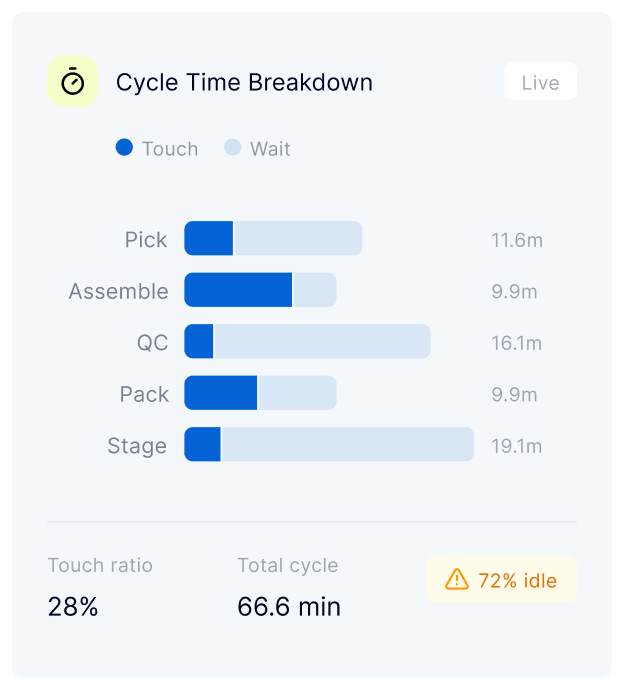
Task: Toggle the Touch legend dot
Action: coord(124,148)
